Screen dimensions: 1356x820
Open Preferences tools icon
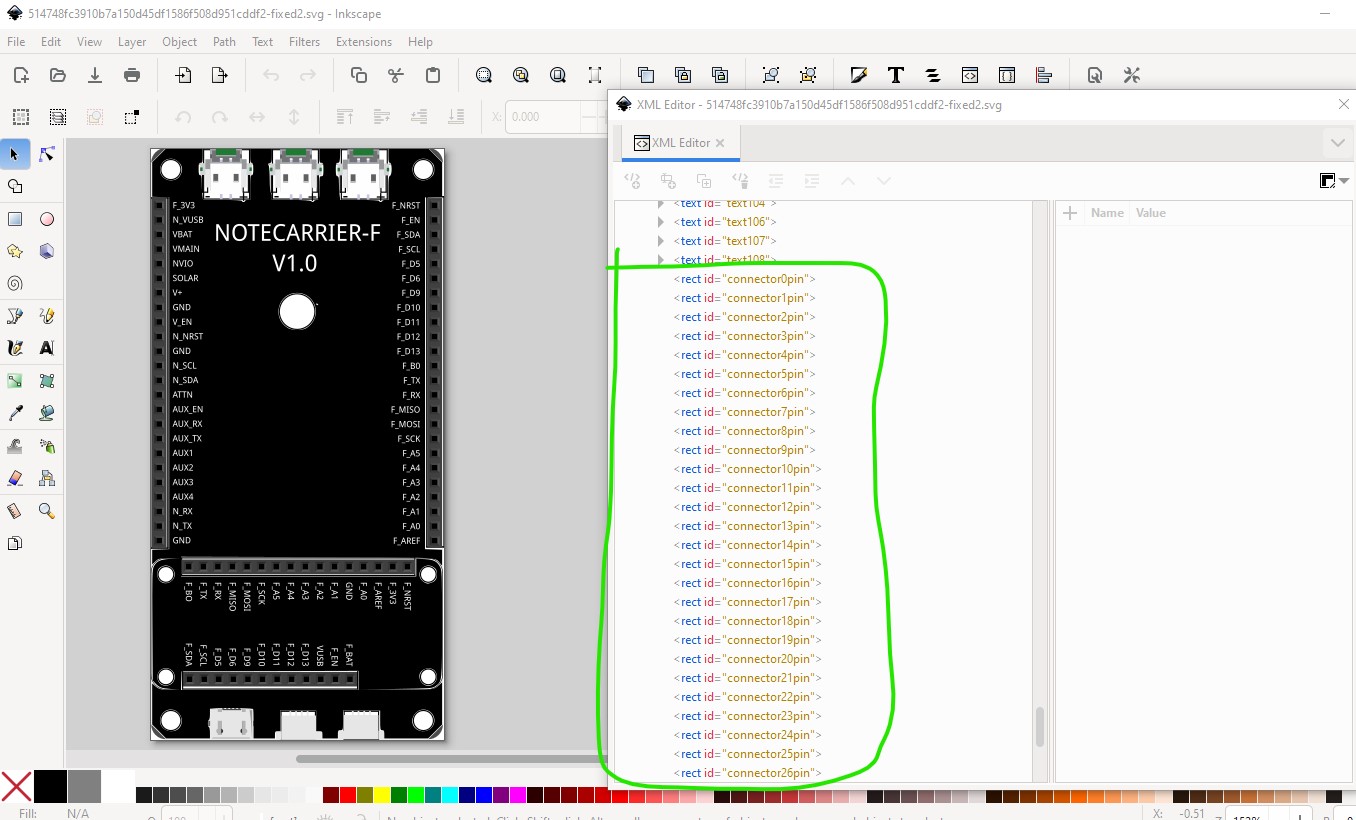pos(1132,75)
